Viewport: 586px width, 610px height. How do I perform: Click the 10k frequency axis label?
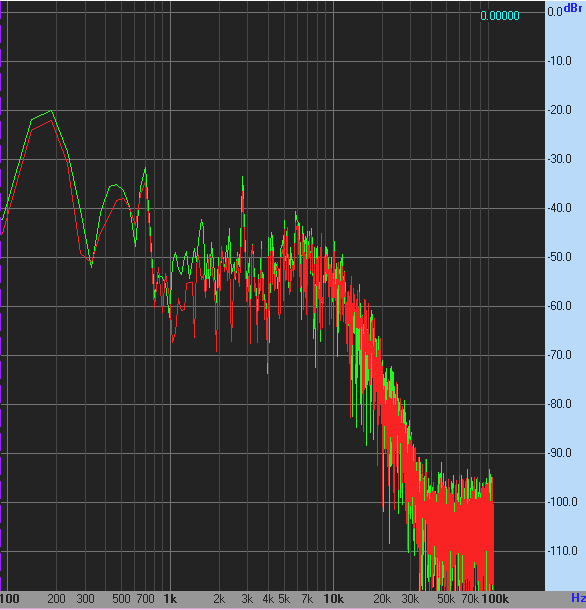(333, 599)
